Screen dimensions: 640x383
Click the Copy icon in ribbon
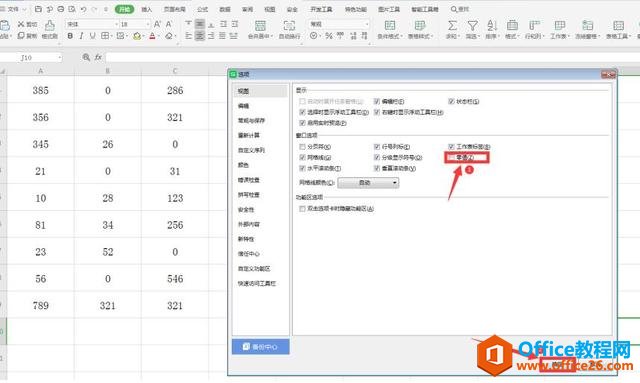[21, 36]
